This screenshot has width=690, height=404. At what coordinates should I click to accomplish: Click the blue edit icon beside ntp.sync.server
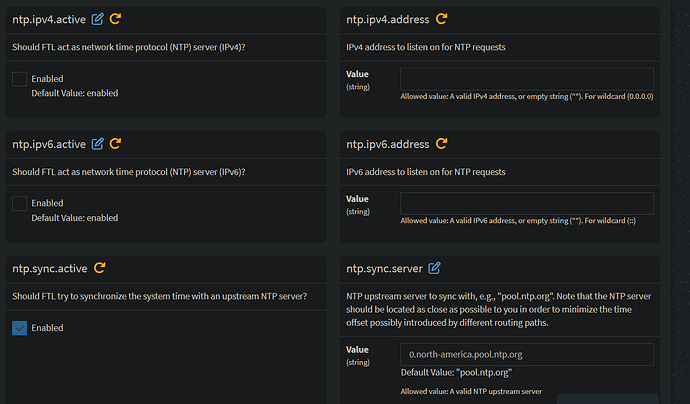[434, 268]
